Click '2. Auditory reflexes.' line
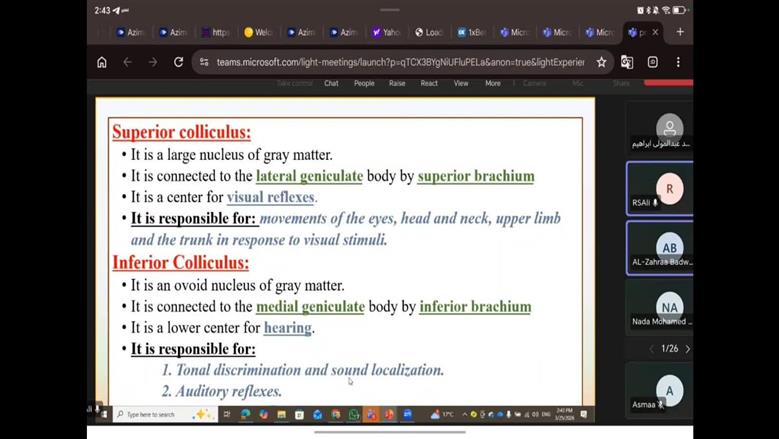Screen dimensions: 779x439 pos(222,391)
